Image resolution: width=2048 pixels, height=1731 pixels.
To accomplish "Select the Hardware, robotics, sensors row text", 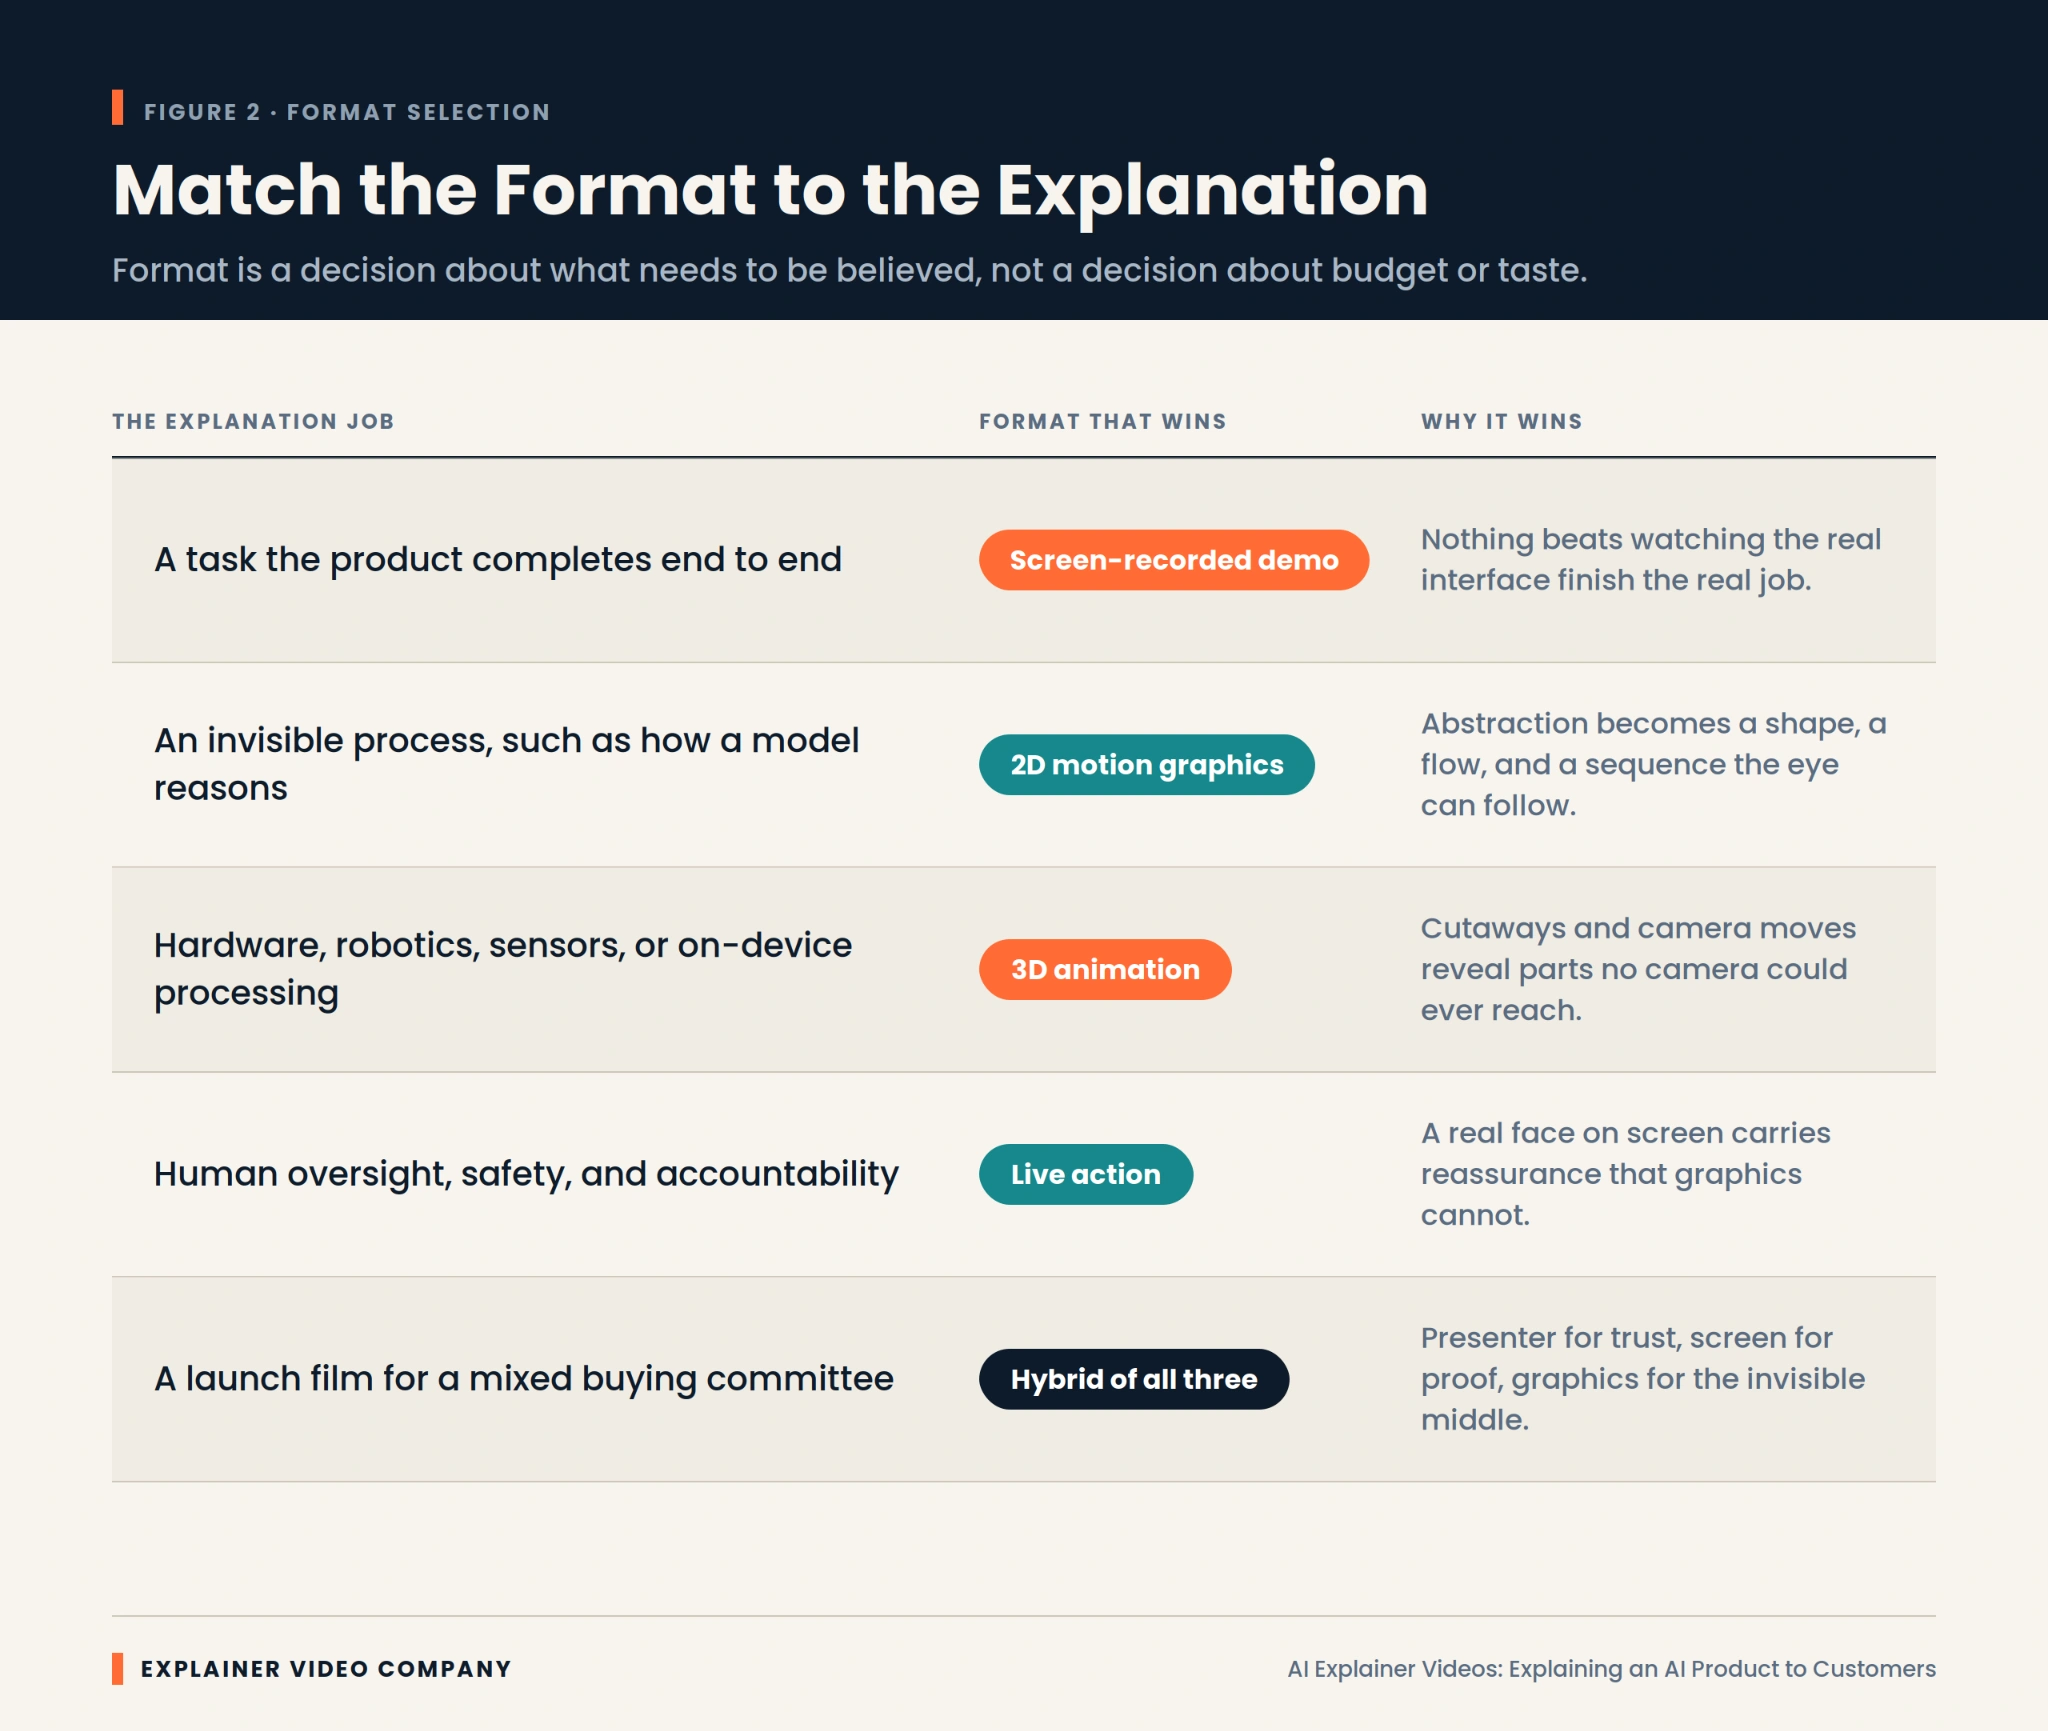I will tap(503, 969).
